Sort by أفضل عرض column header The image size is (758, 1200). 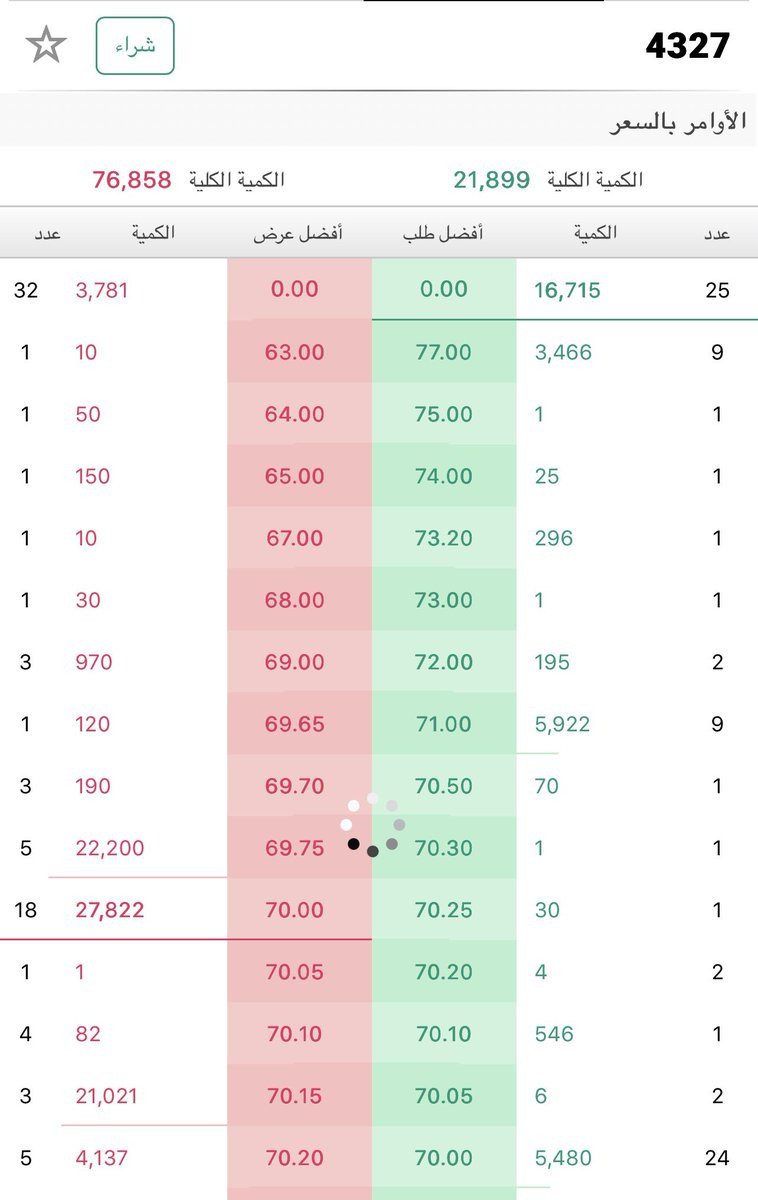pyautogui.click(x=299, y=233)
